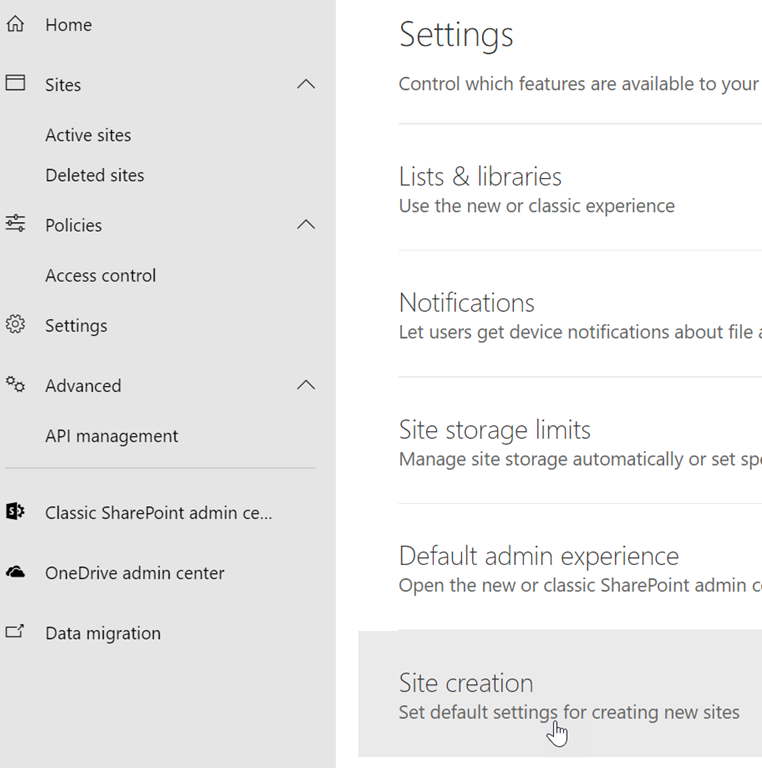Open Access control under Policies
Viewport: 762px width, 768px height.
click(x=100, y=275)
